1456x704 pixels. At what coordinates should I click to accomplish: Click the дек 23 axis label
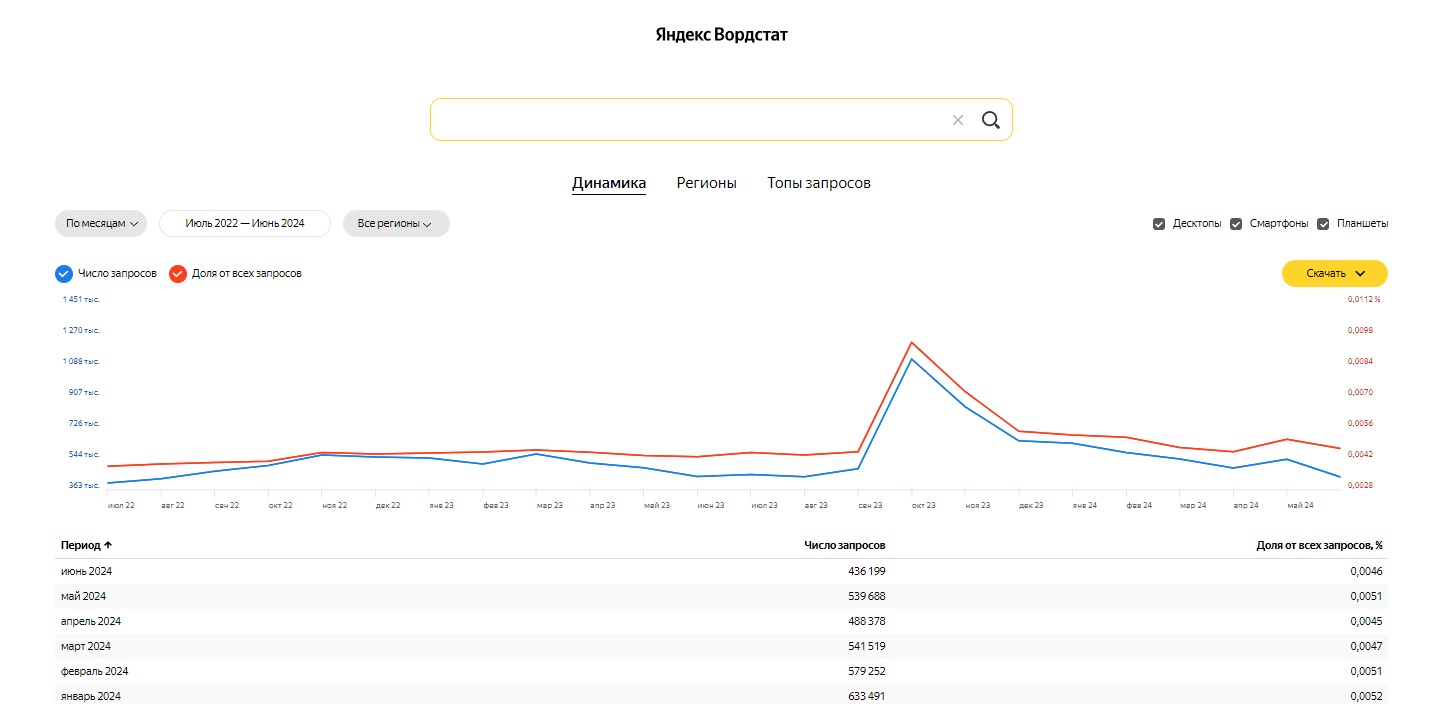click(x=1031, y=506)
